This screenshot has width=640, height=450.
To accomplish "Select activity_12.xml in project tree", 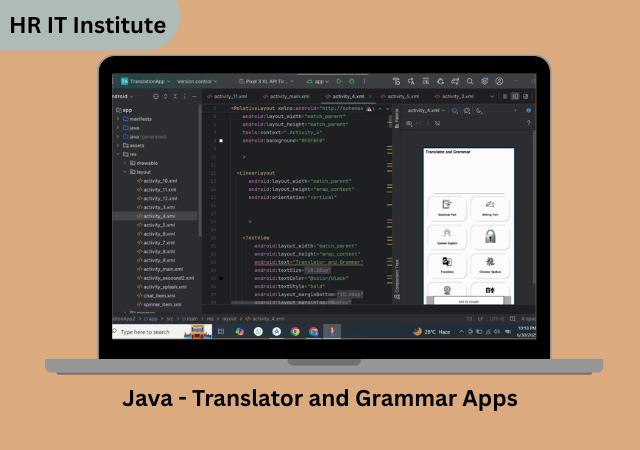I will (x=157, y=198).
